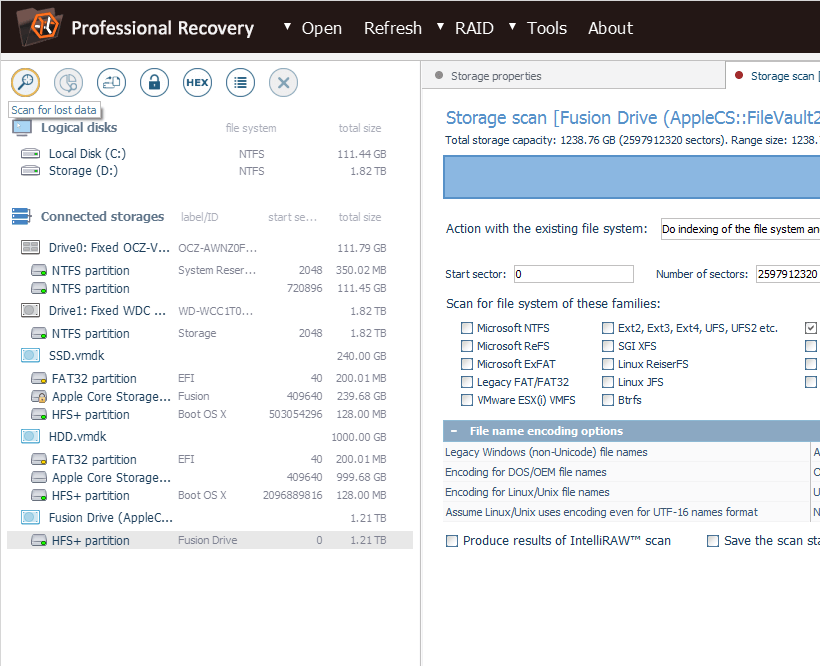Click the Drive0 OCZ disk icon
The width and height of the screenshot is (820, 666).
click(x=30, y=247)
